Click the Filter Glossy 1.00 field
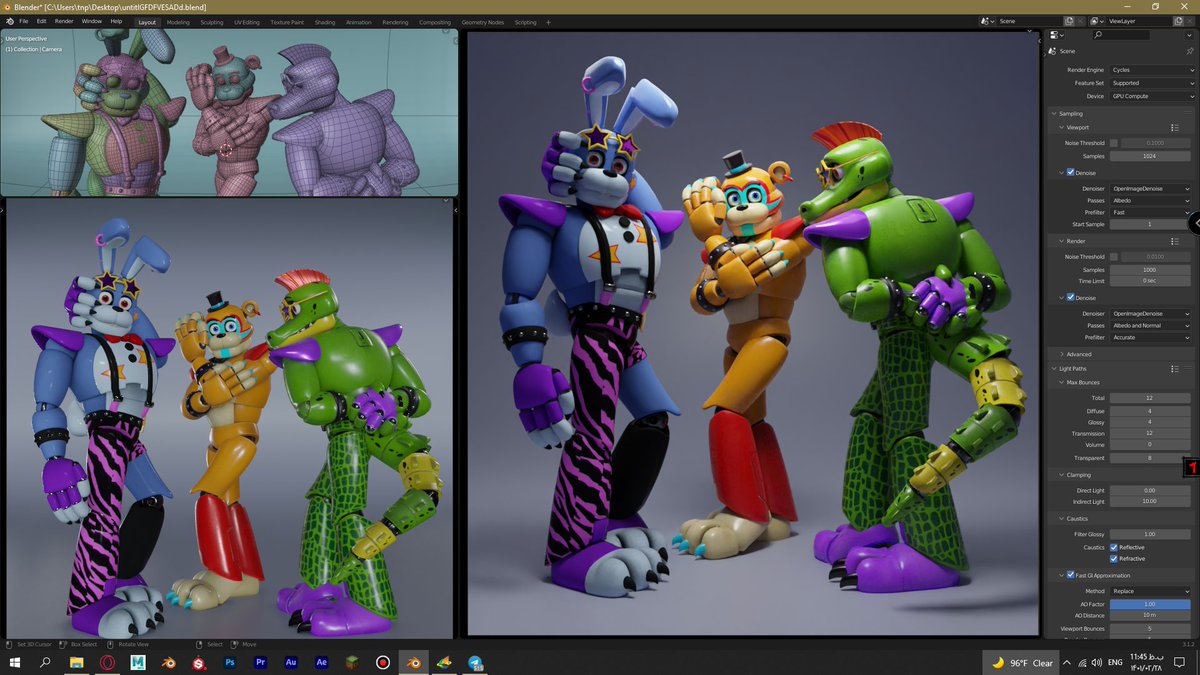Viewport: 1200px width, 675px height. tap(1149, 534)
